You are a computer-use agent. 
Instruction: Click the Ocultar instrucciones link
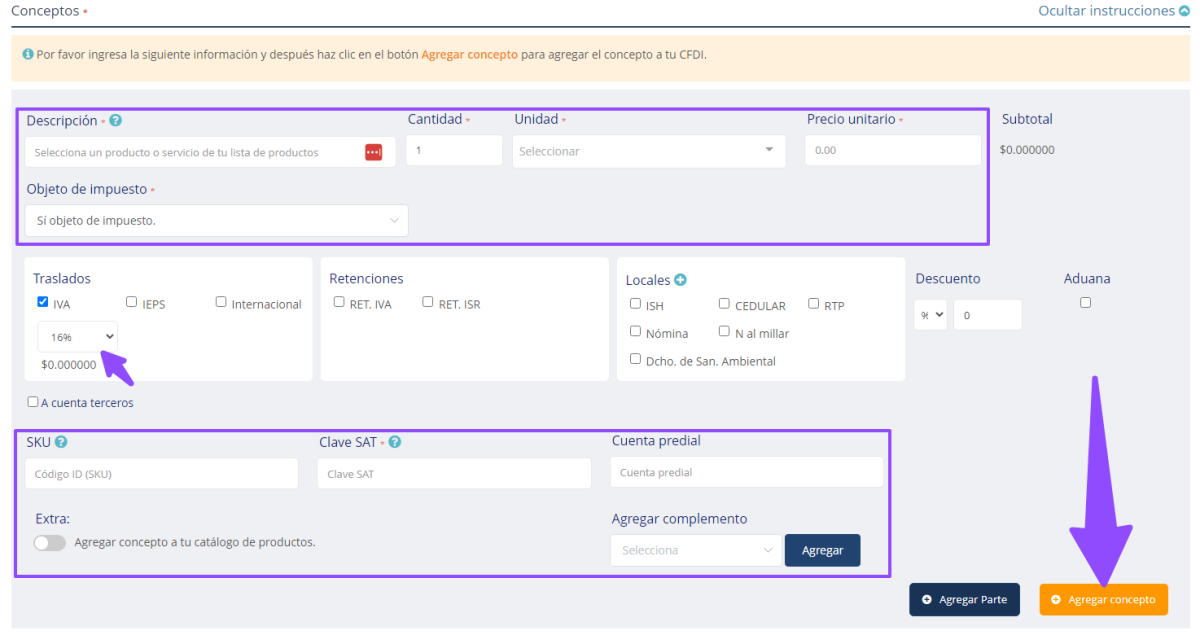click(1106, 11)
